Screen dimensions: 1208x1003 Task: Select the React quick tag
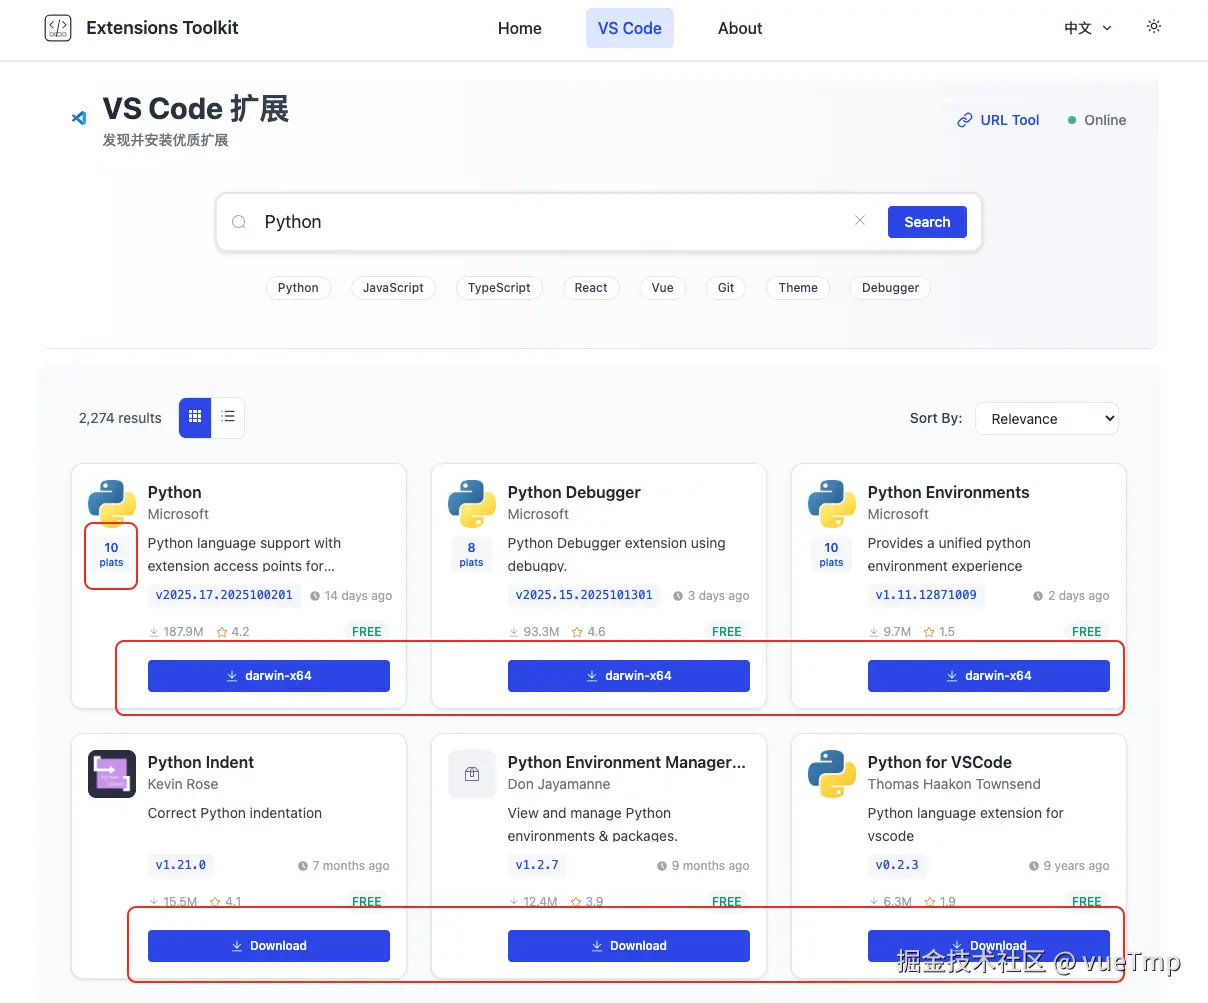click(x=591, y=288)
